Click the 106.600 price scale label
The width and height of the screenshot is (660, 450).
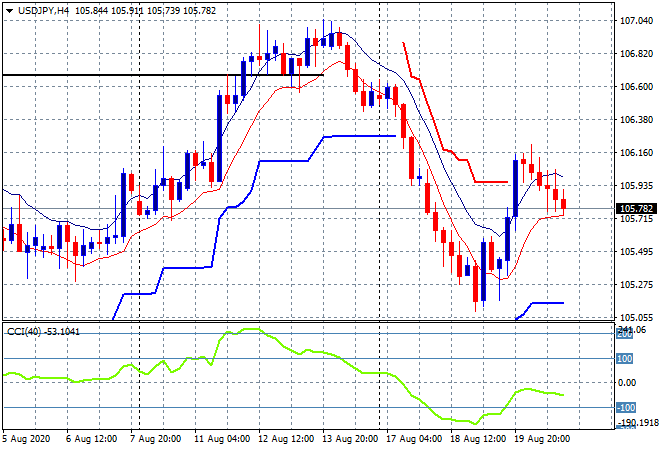pyautogui.click(x=636, y=87)
